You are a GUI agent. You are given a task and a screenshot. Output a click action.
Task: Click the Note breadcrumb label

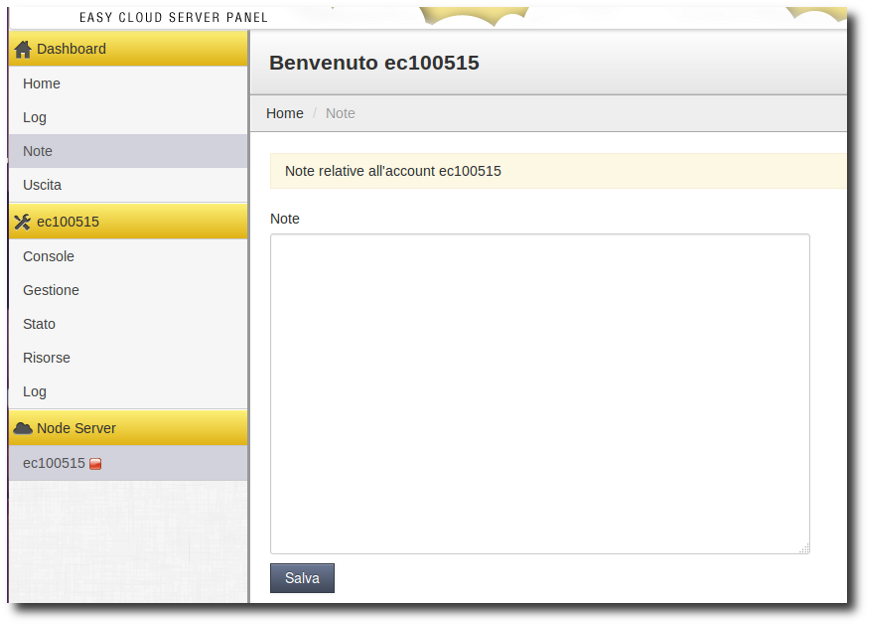coord(340,113)
